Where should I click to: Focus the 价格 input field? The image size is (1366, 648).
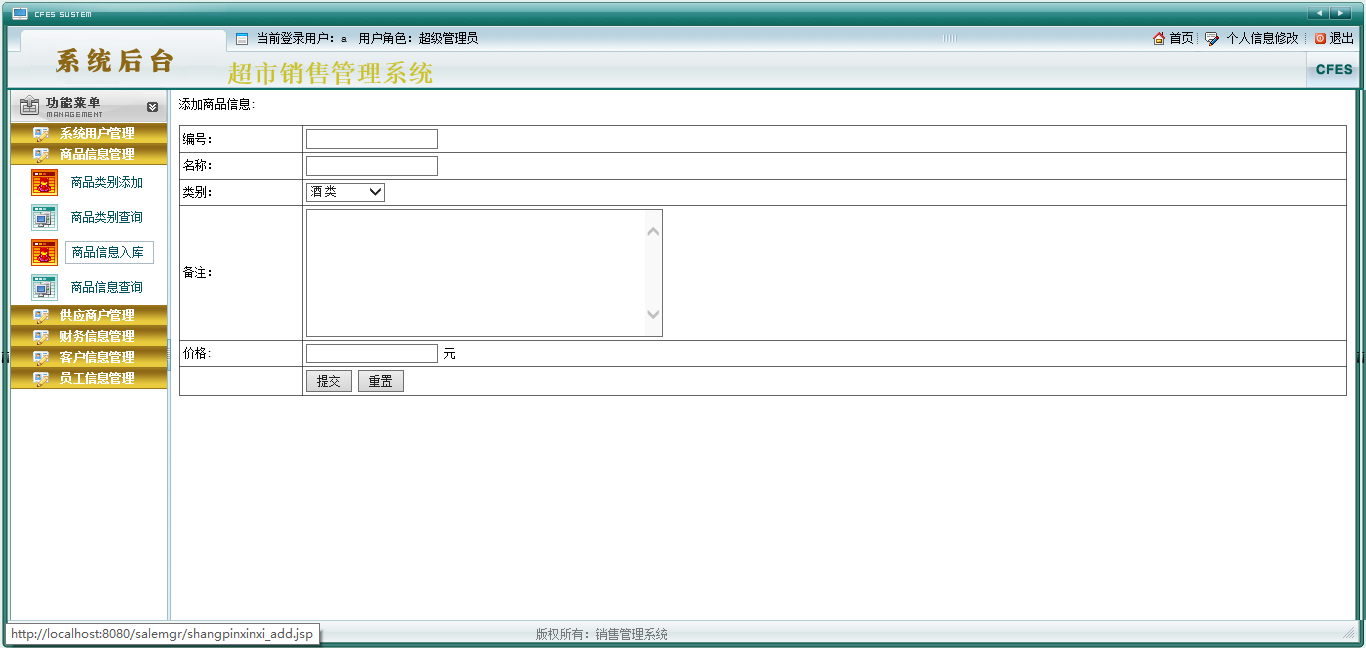click(x=372, y=353)
